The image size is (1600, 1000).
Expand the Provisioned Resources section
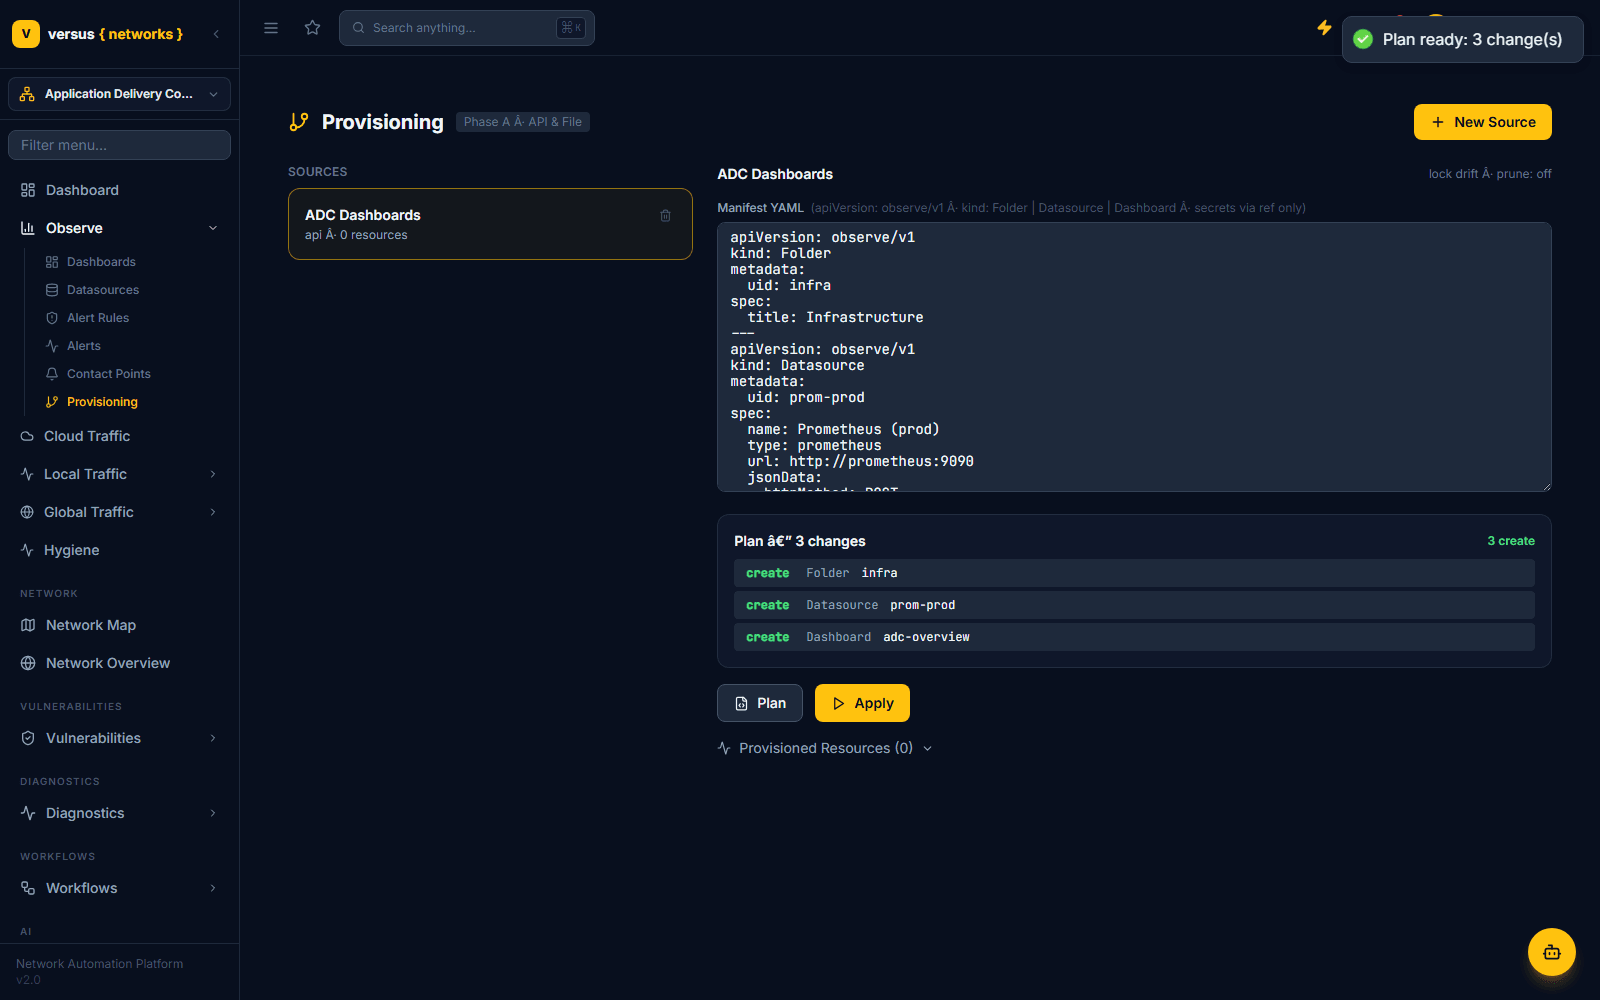tap(825, 748)
